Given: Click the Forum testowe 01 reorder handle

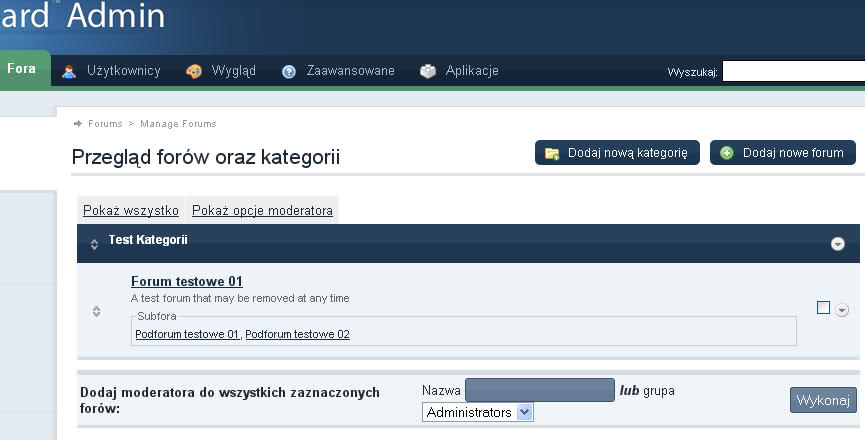Looking at the screenshot, I should tap(97, 312).
